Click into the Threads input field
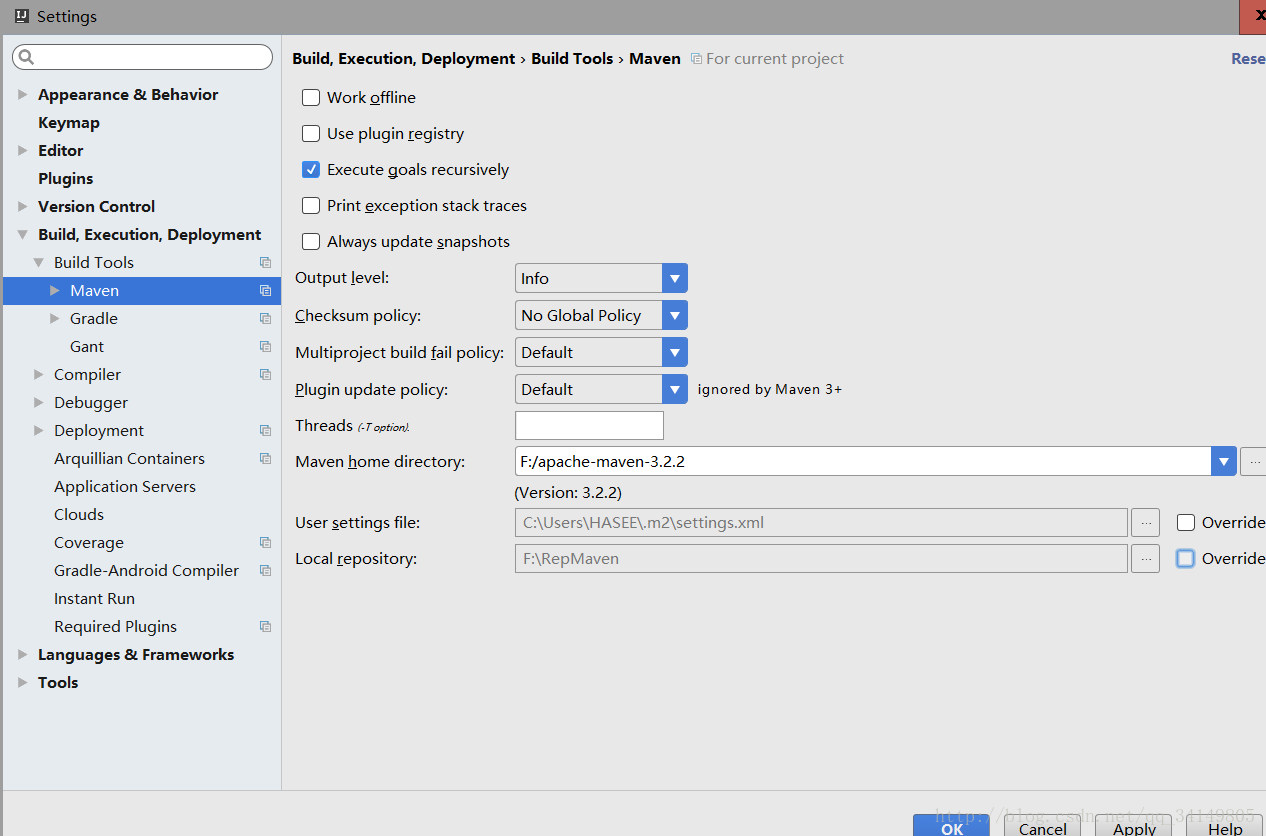 pyautogui.click(x=589, y=425)
